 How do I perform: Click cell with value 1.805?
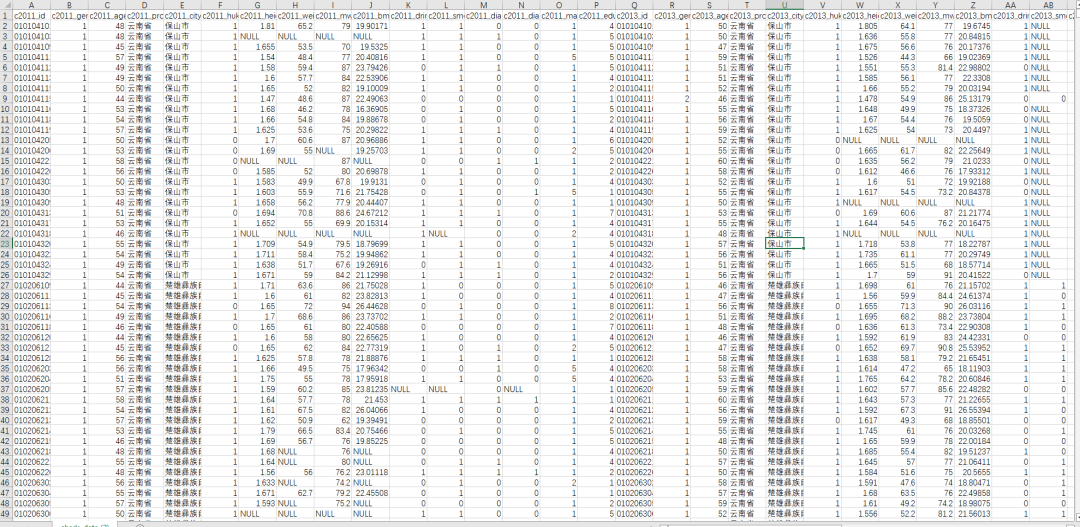pyautogui.click(x=860, y=25)
